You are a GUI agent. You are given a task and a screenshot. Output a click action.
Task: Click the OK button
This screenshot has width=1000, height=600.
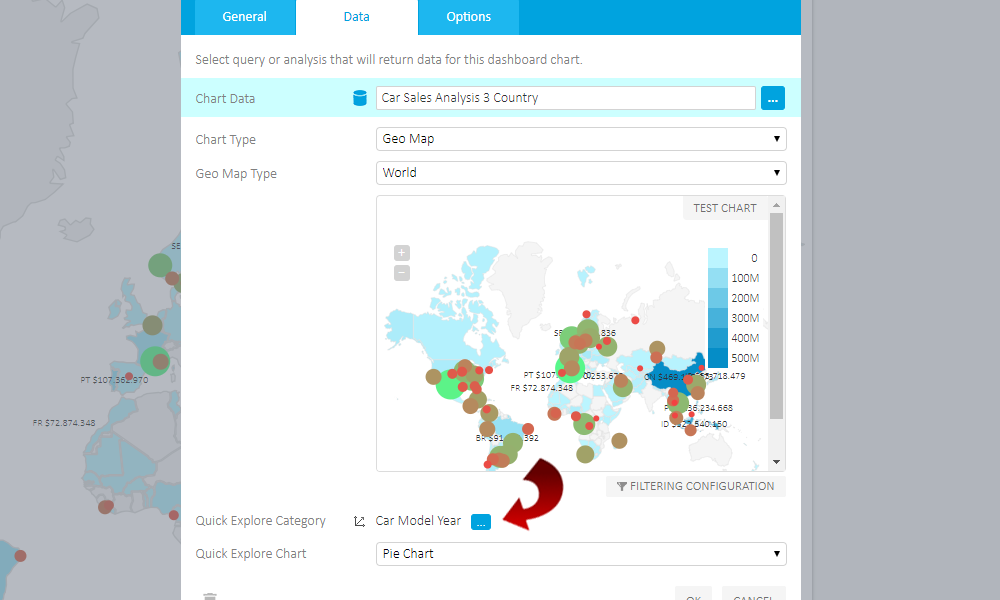click(x=693, y=595)
